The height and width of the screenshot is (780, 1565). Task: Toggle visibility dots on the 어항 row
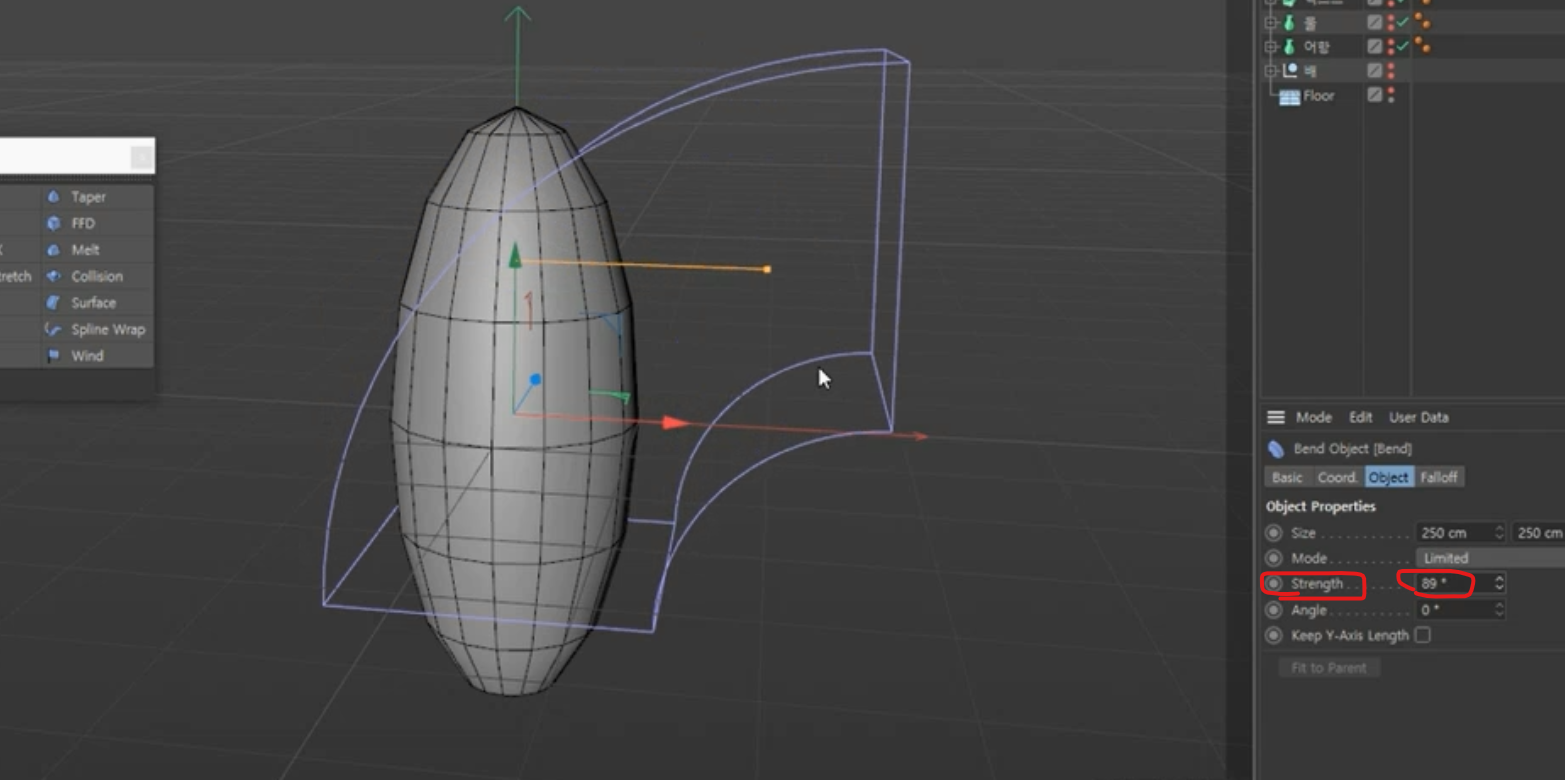coord(1390,47)
